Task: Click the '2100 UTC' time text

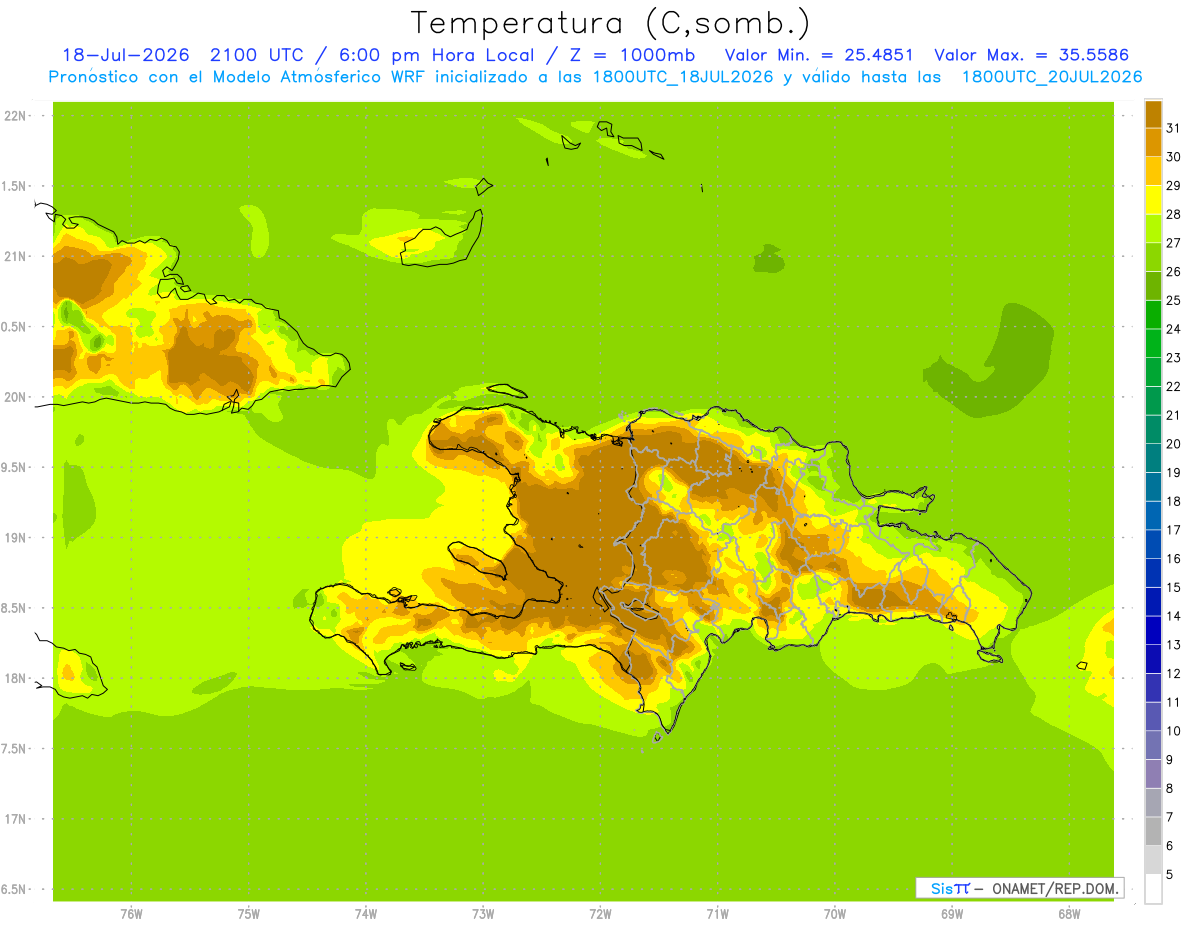Action: click(x=257, y=55)
